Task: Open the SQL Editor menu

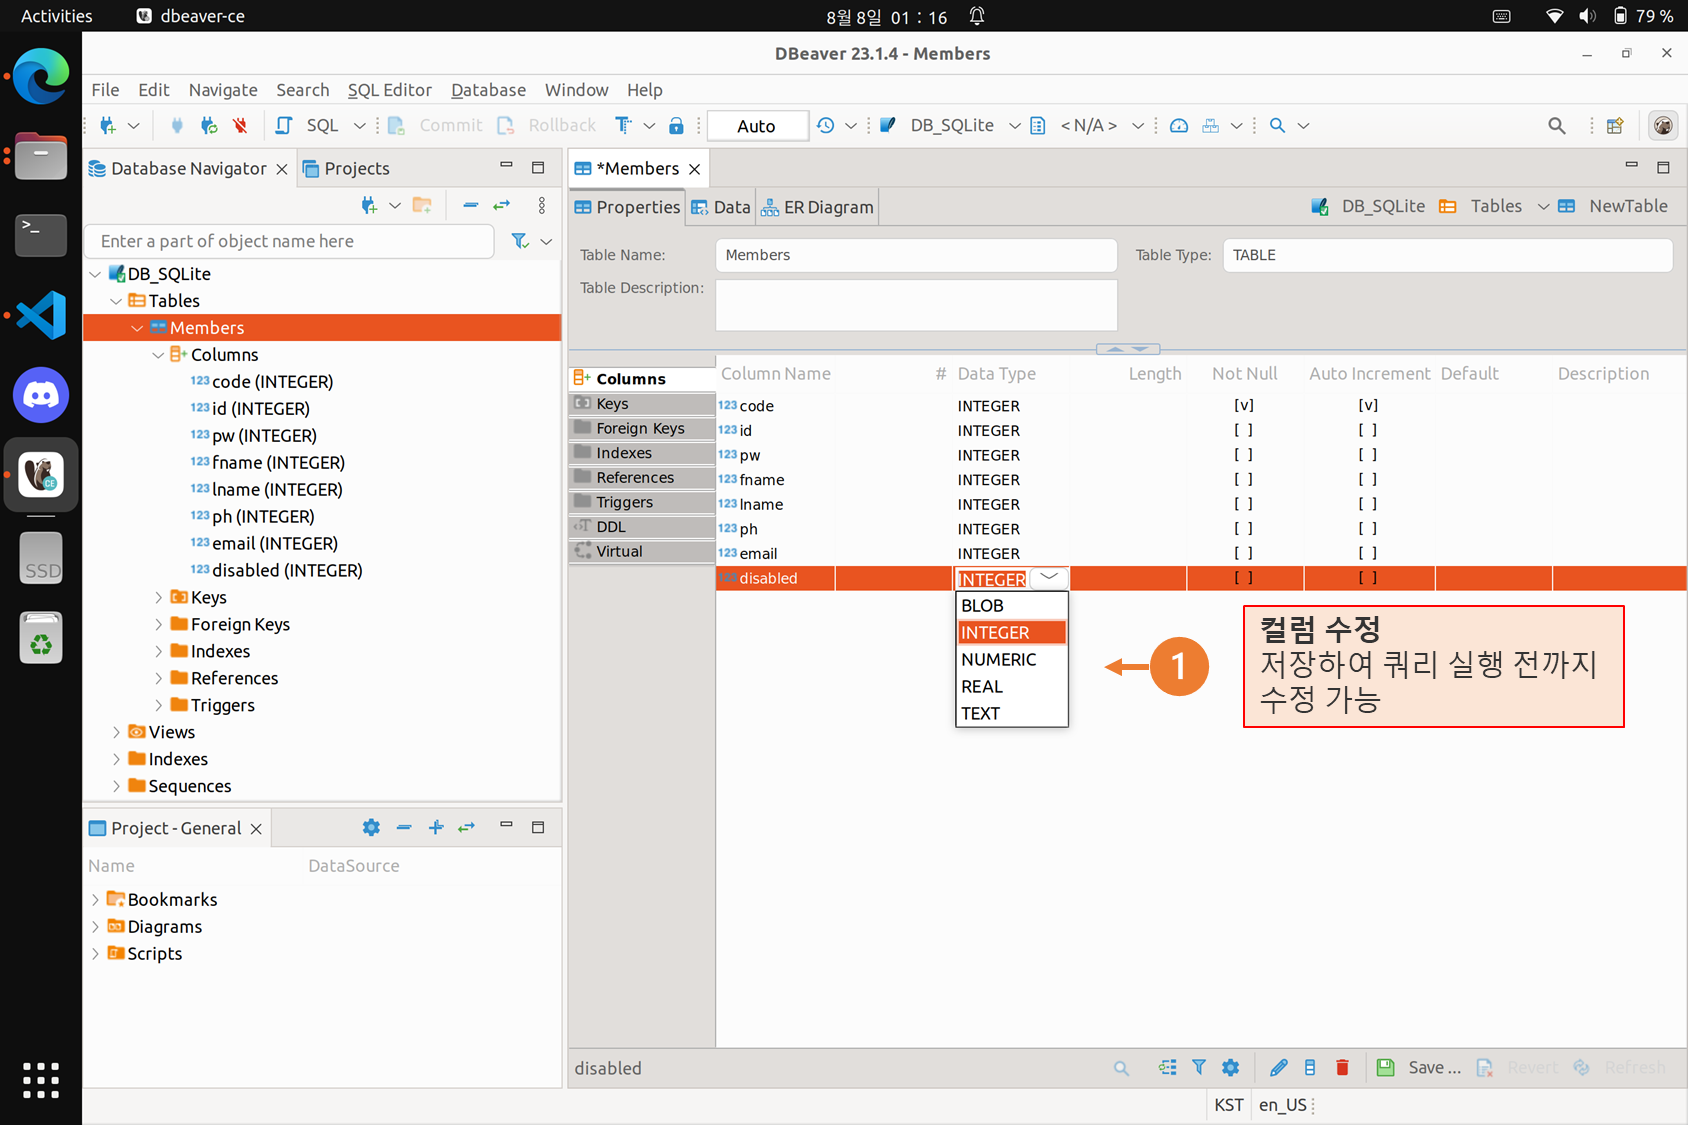Action: tap(389, 90)
